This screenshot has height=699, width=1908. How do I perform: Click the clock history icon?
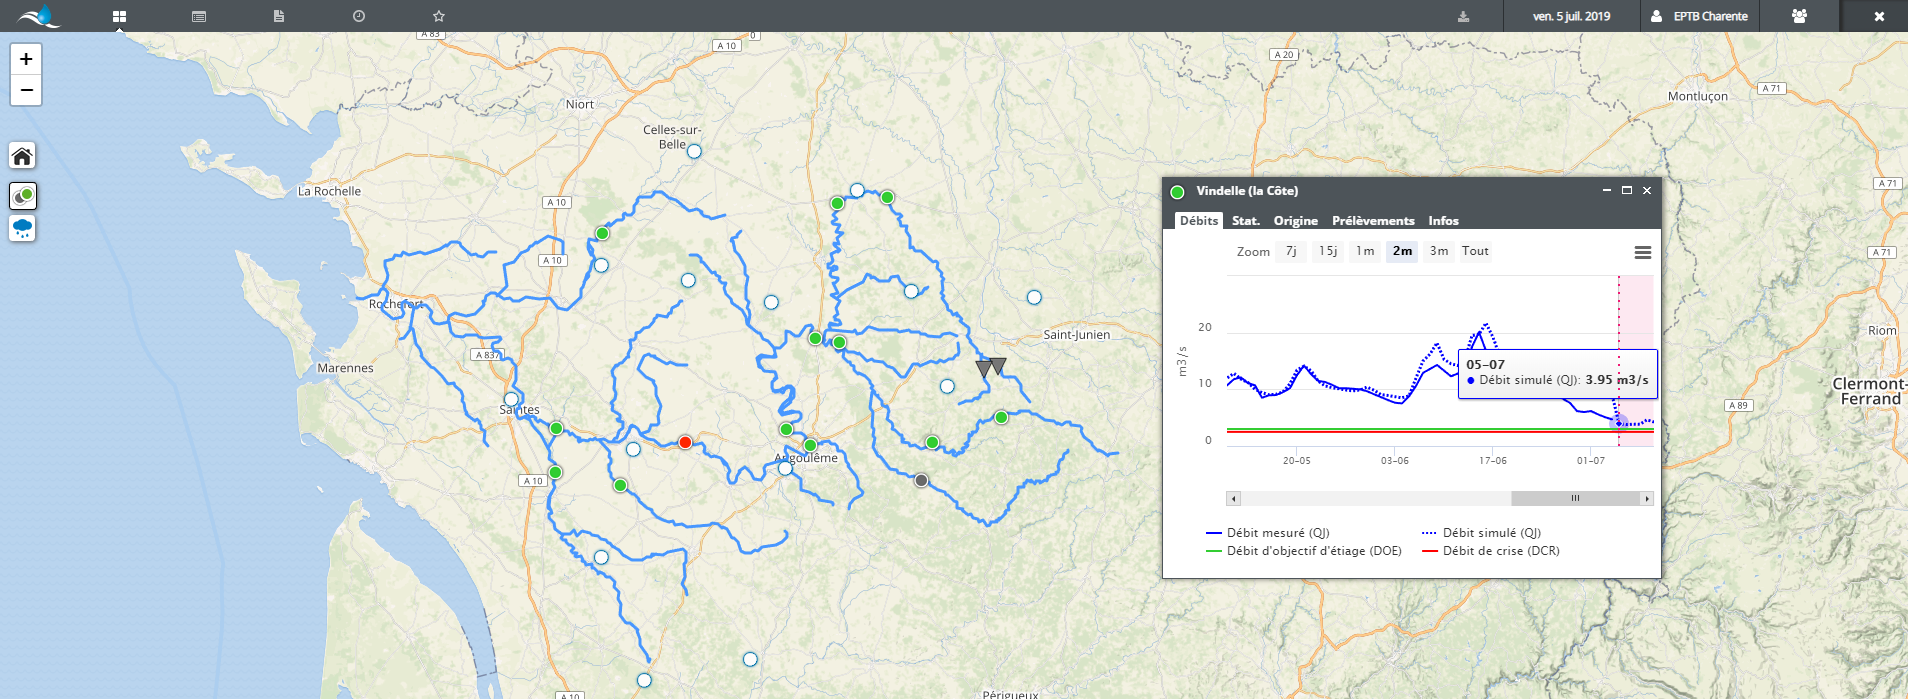coord(359,16)
